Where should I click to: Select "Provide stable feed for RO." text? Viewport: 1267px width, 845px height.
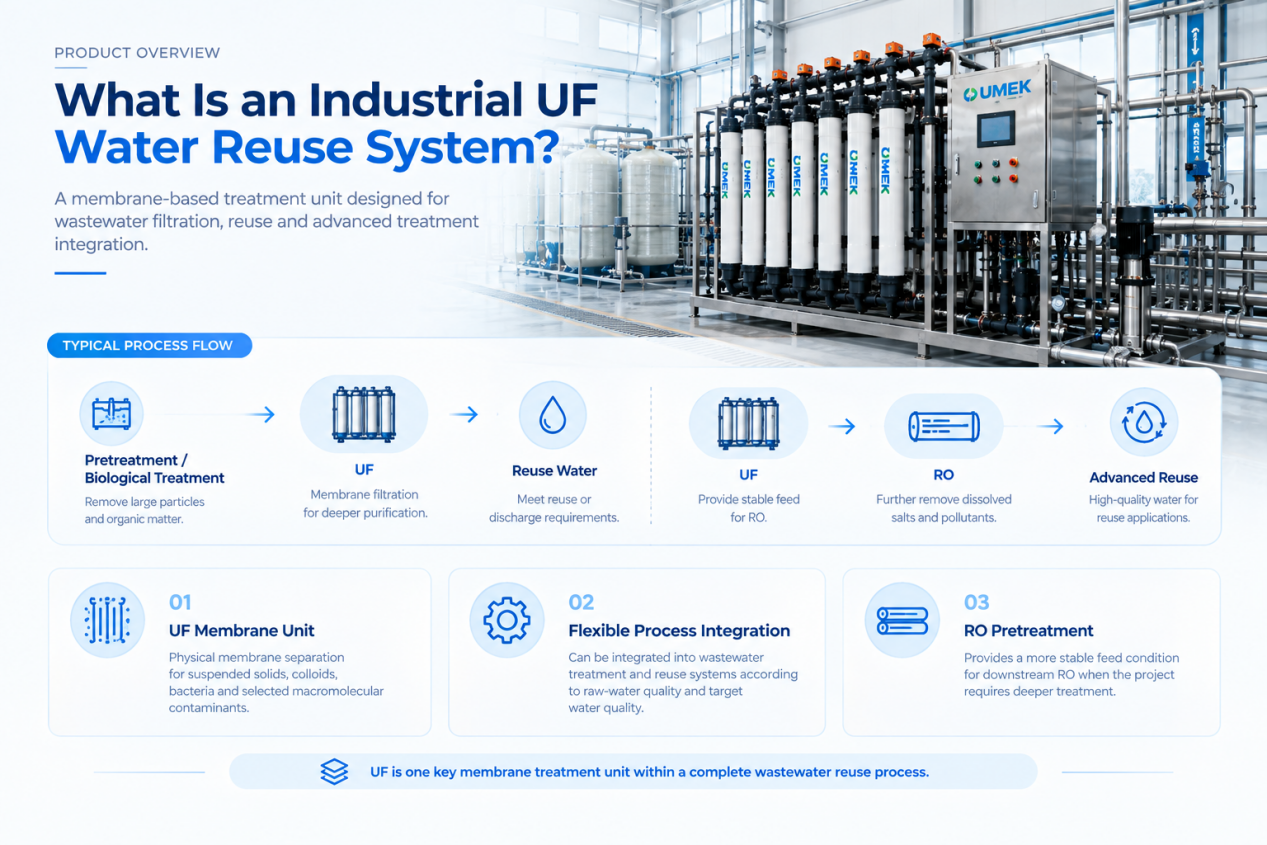click(x=749, y=508)
